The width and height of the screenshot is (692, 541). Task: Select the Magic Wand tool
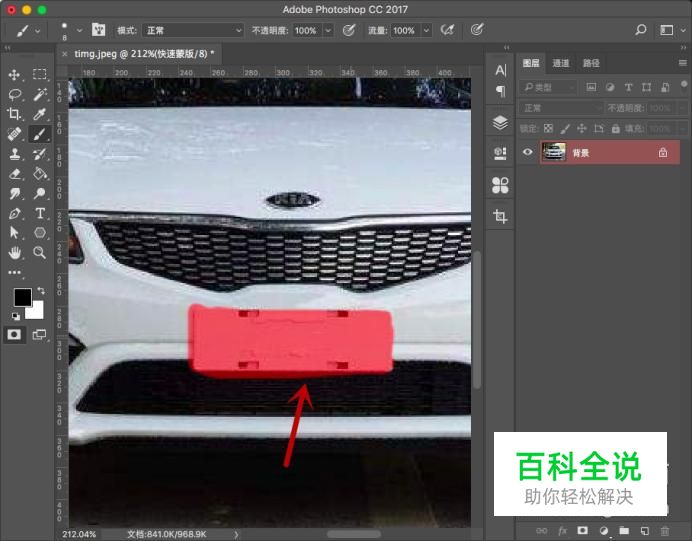click(40, 94)
